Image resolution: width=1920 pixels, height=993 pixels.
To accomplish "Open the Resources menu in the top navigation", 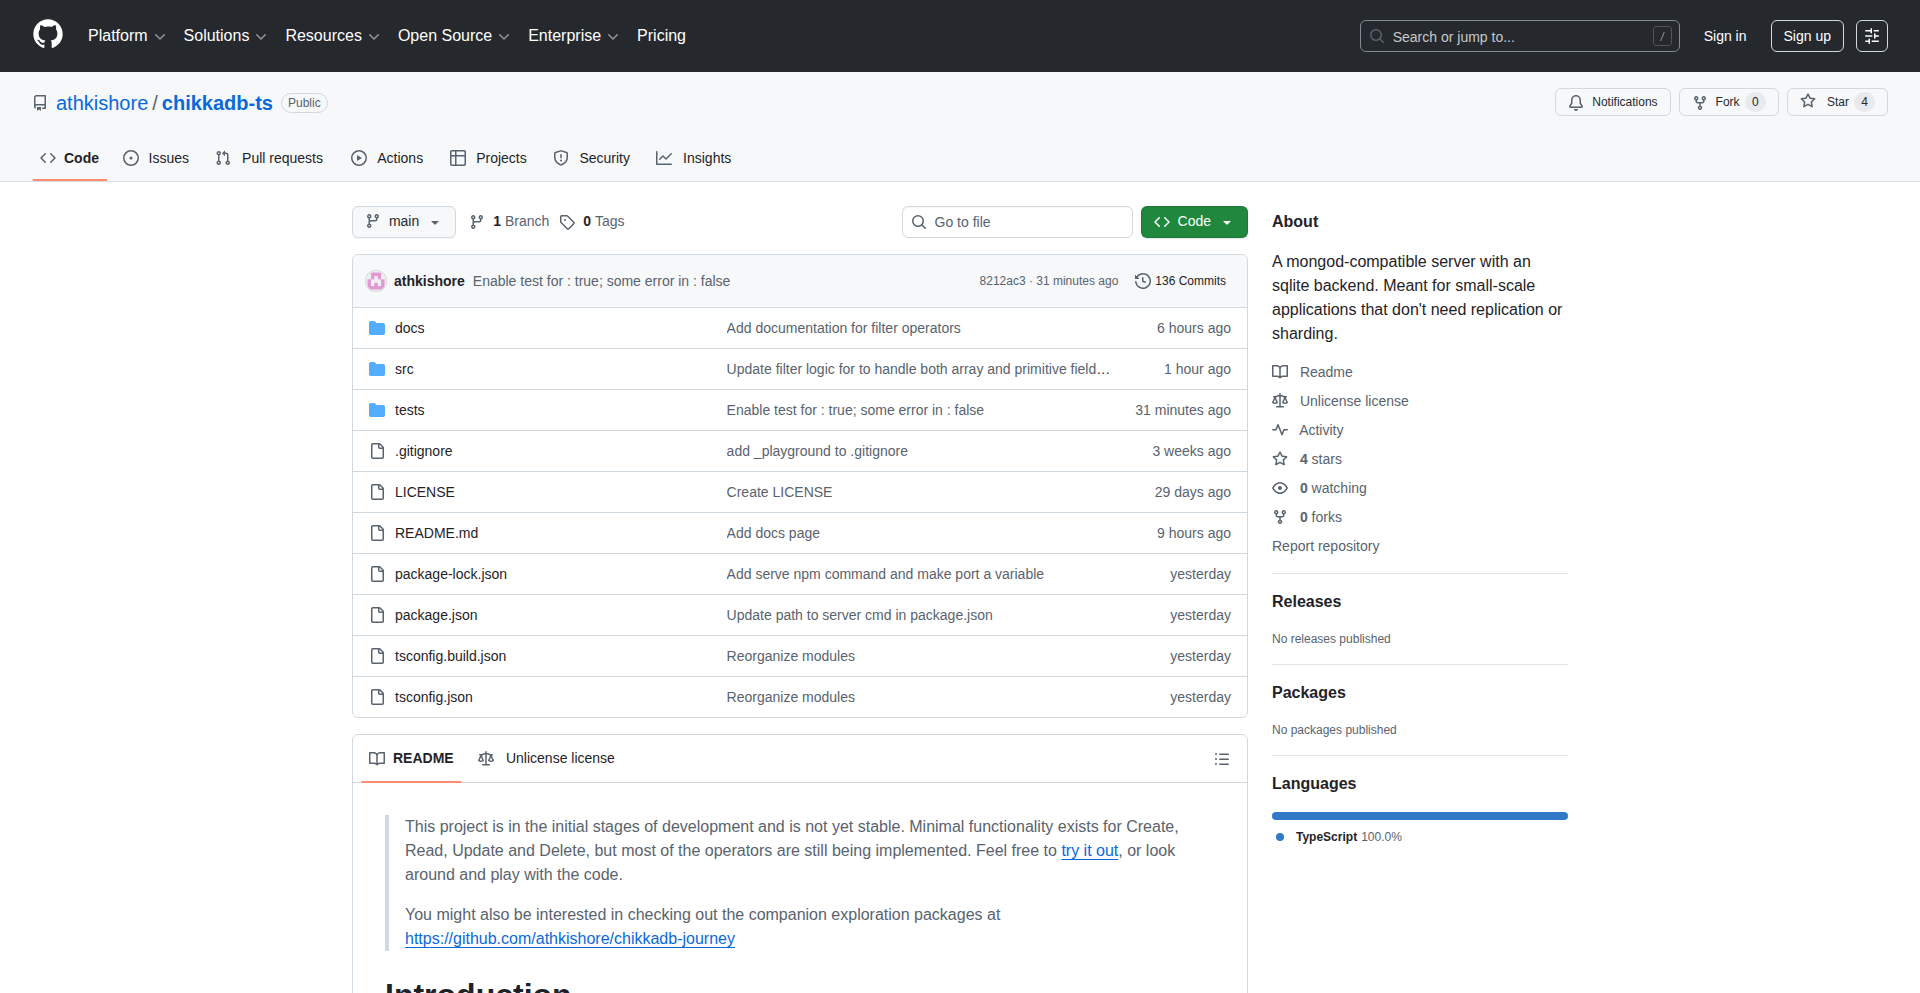I will pos(331,35).
